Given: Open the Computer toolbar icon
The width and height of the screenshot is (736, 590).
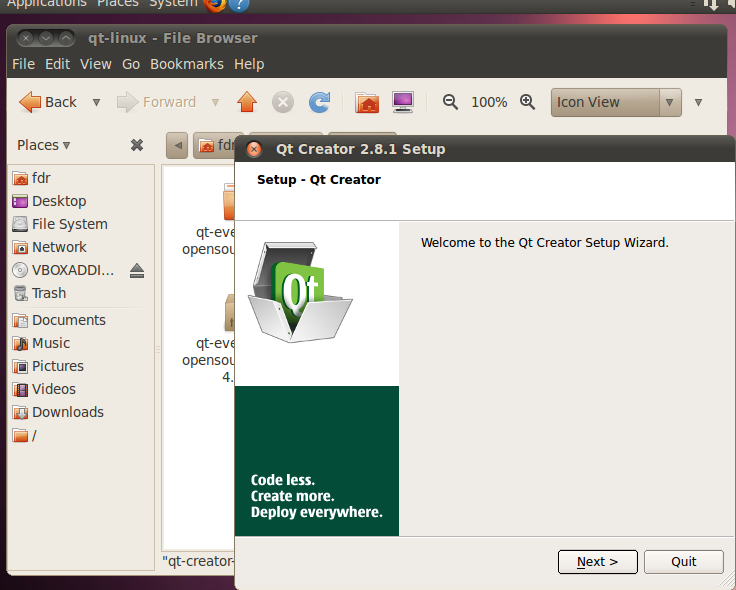Looking at the screenshot, I should click(x=403, y=102).
